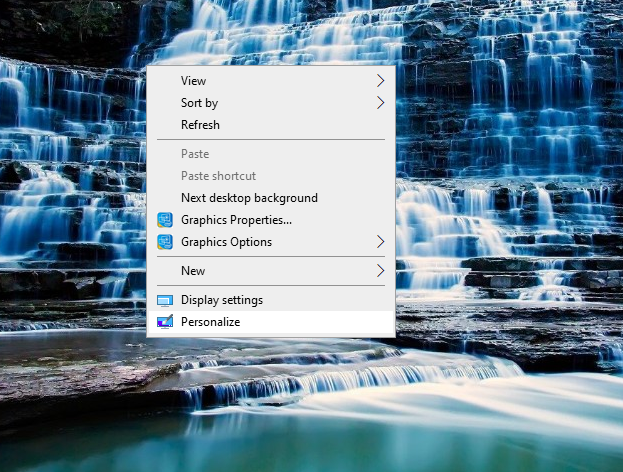
Task: Select Refresh from the context menu
Action: click(x=200, y=125)
